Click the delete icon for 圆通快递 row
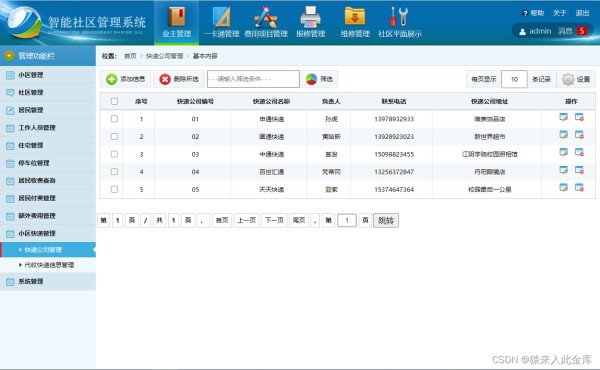This screenshot has width=600, height=370. (x=579, y=135)
